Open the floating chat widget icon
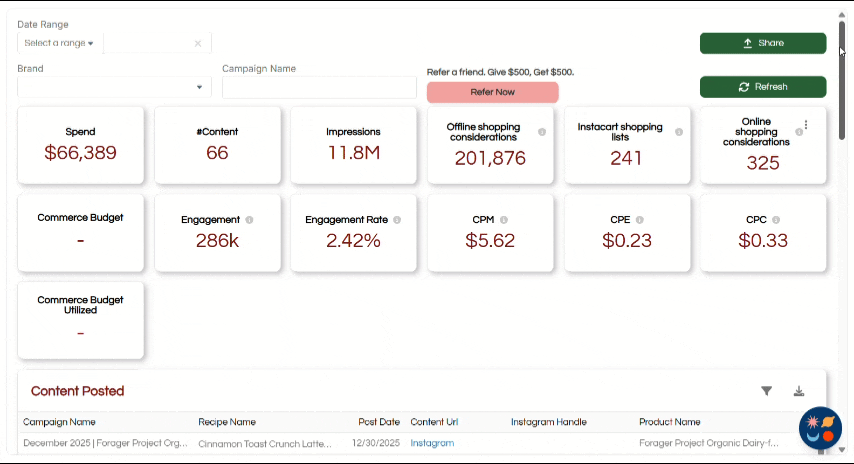This screenshot has height=464, width=854. pos(820,428)
